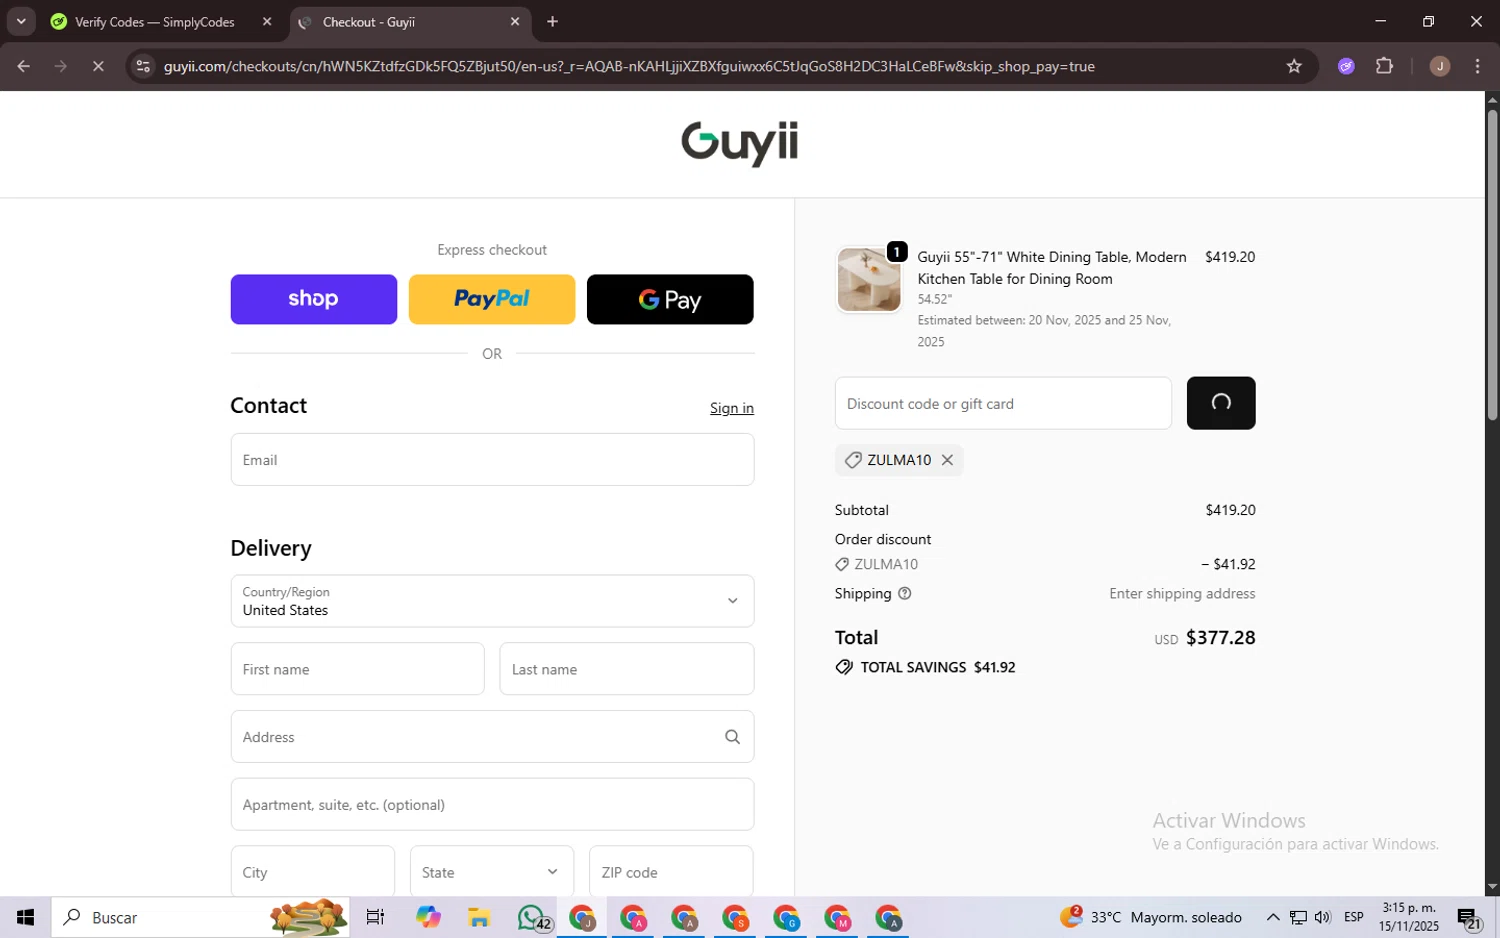
Task: Open the network icon in system tray
Action: click(x=1298, y=917)
